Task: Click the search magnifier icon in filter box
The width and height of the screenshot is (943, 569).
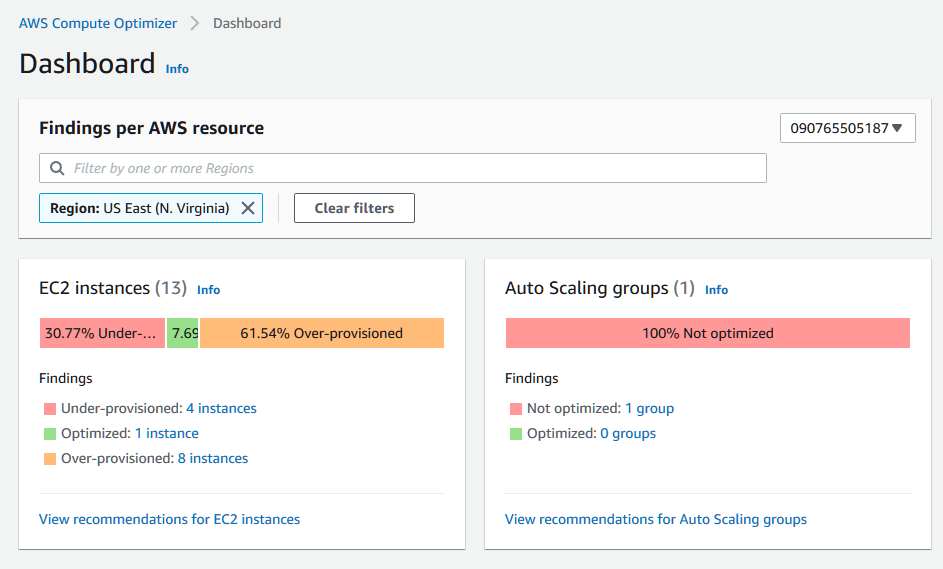Action: click(56, 168)
